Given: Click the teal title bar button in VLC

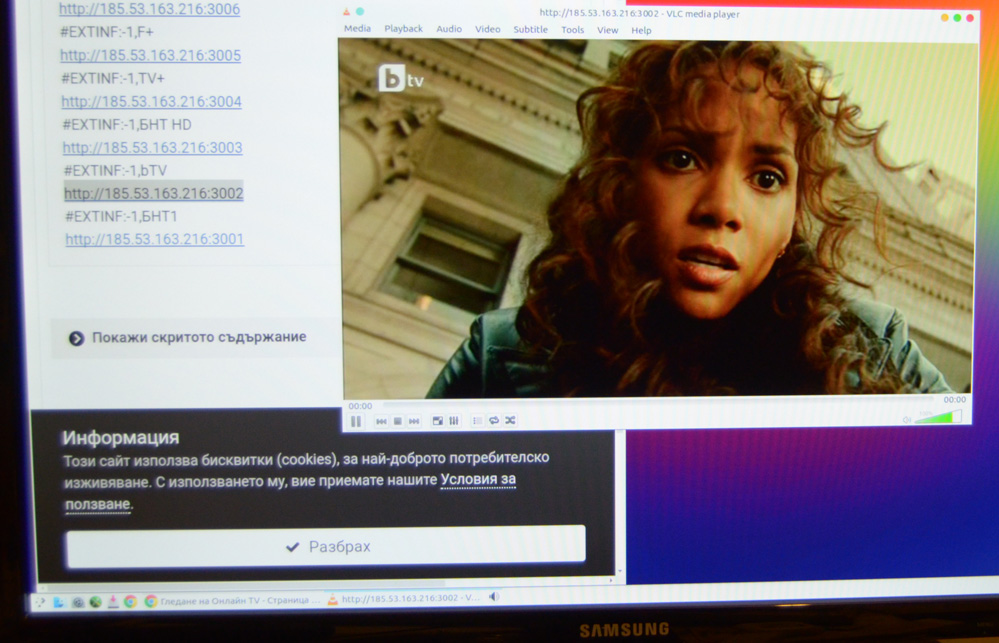Looking at the screenshot, I should tap(360, 11).
